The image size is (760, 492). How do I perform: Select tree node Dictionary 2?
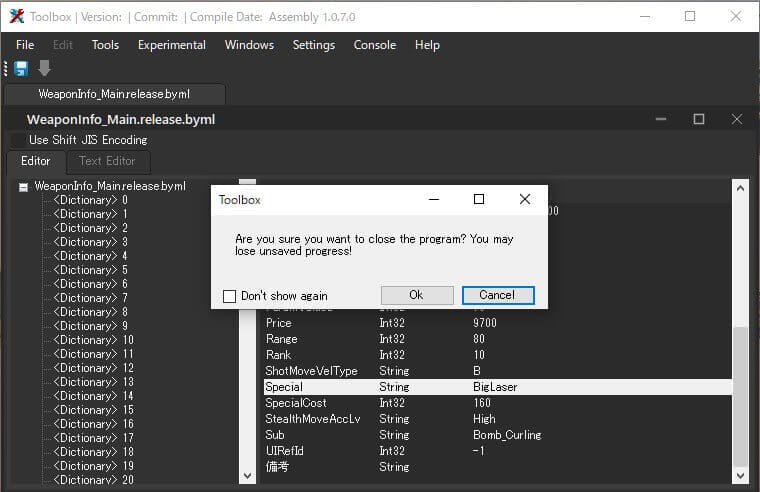pyautogui.click(x=91, y=228)
